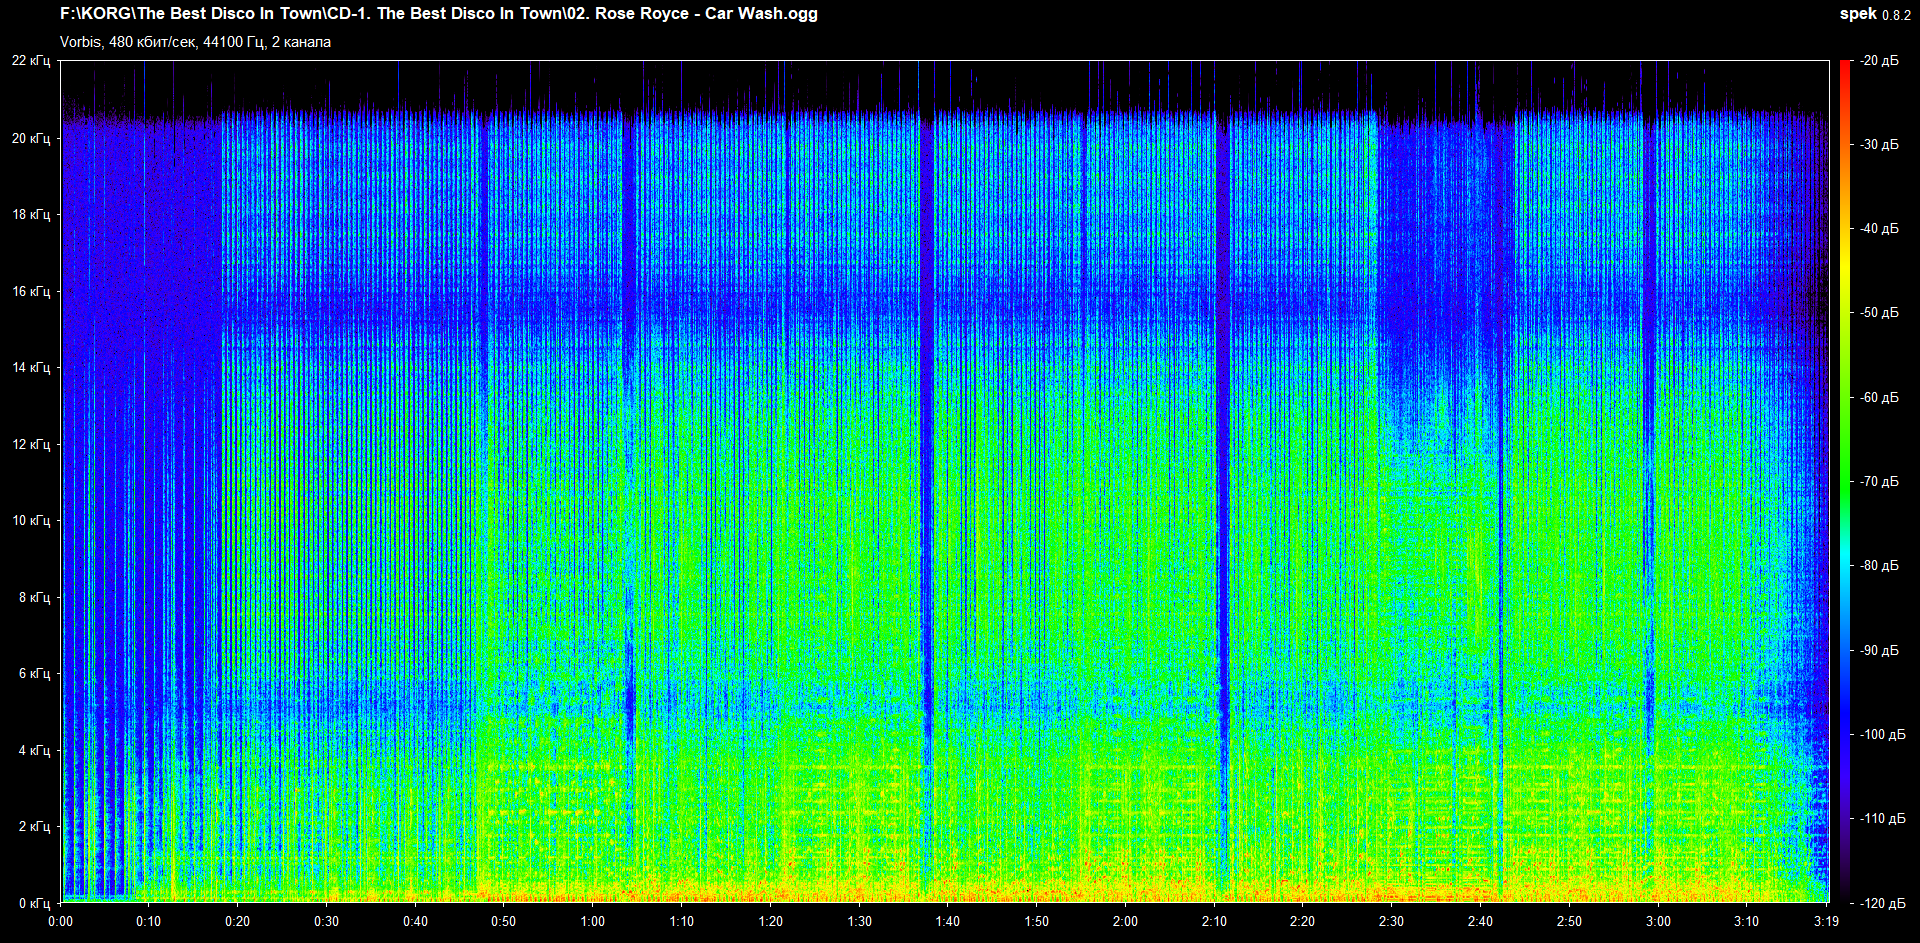The height and width of the screenshot is (943, 1920).
Task: Click the -100 дБ legend label
Action: pyautogui.click(x=1884, y=735)
